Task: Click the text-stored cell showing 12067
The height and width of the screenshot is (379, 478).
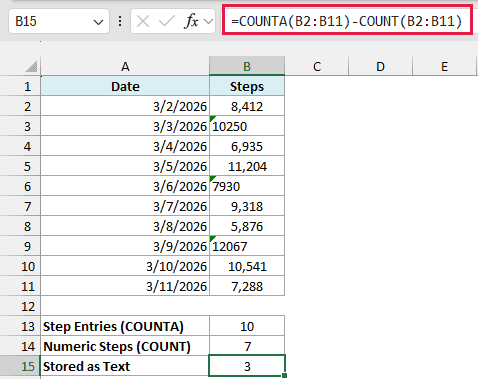Action: point(247,246)
